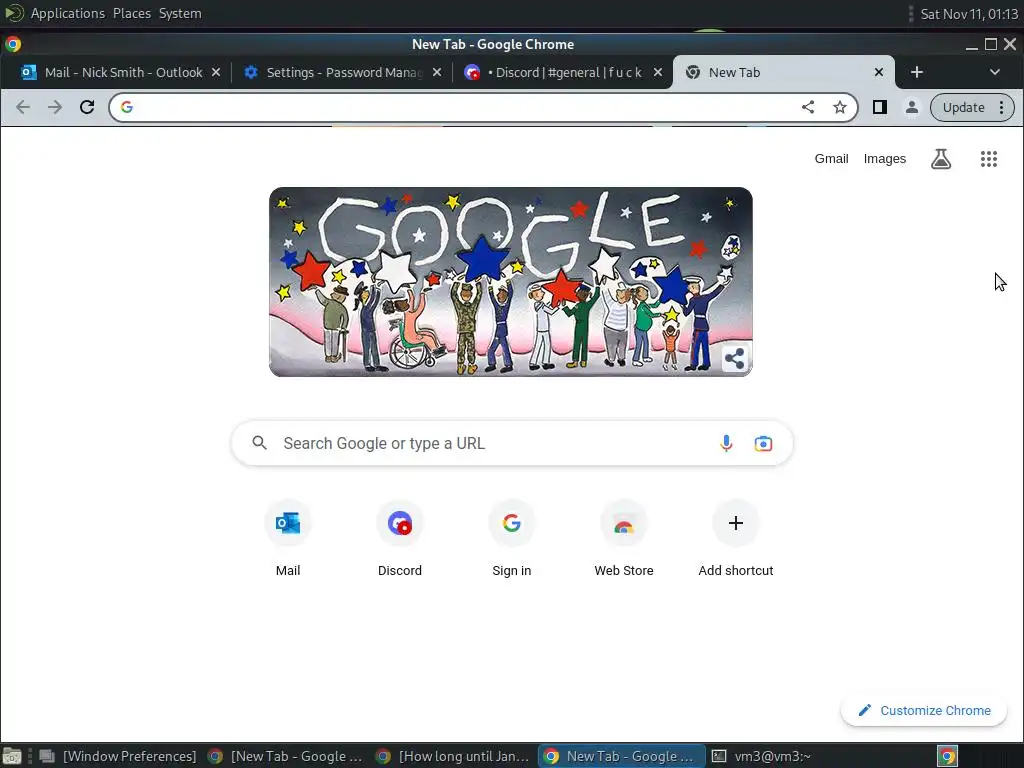Open the Google Doodle image

point(511,281)
